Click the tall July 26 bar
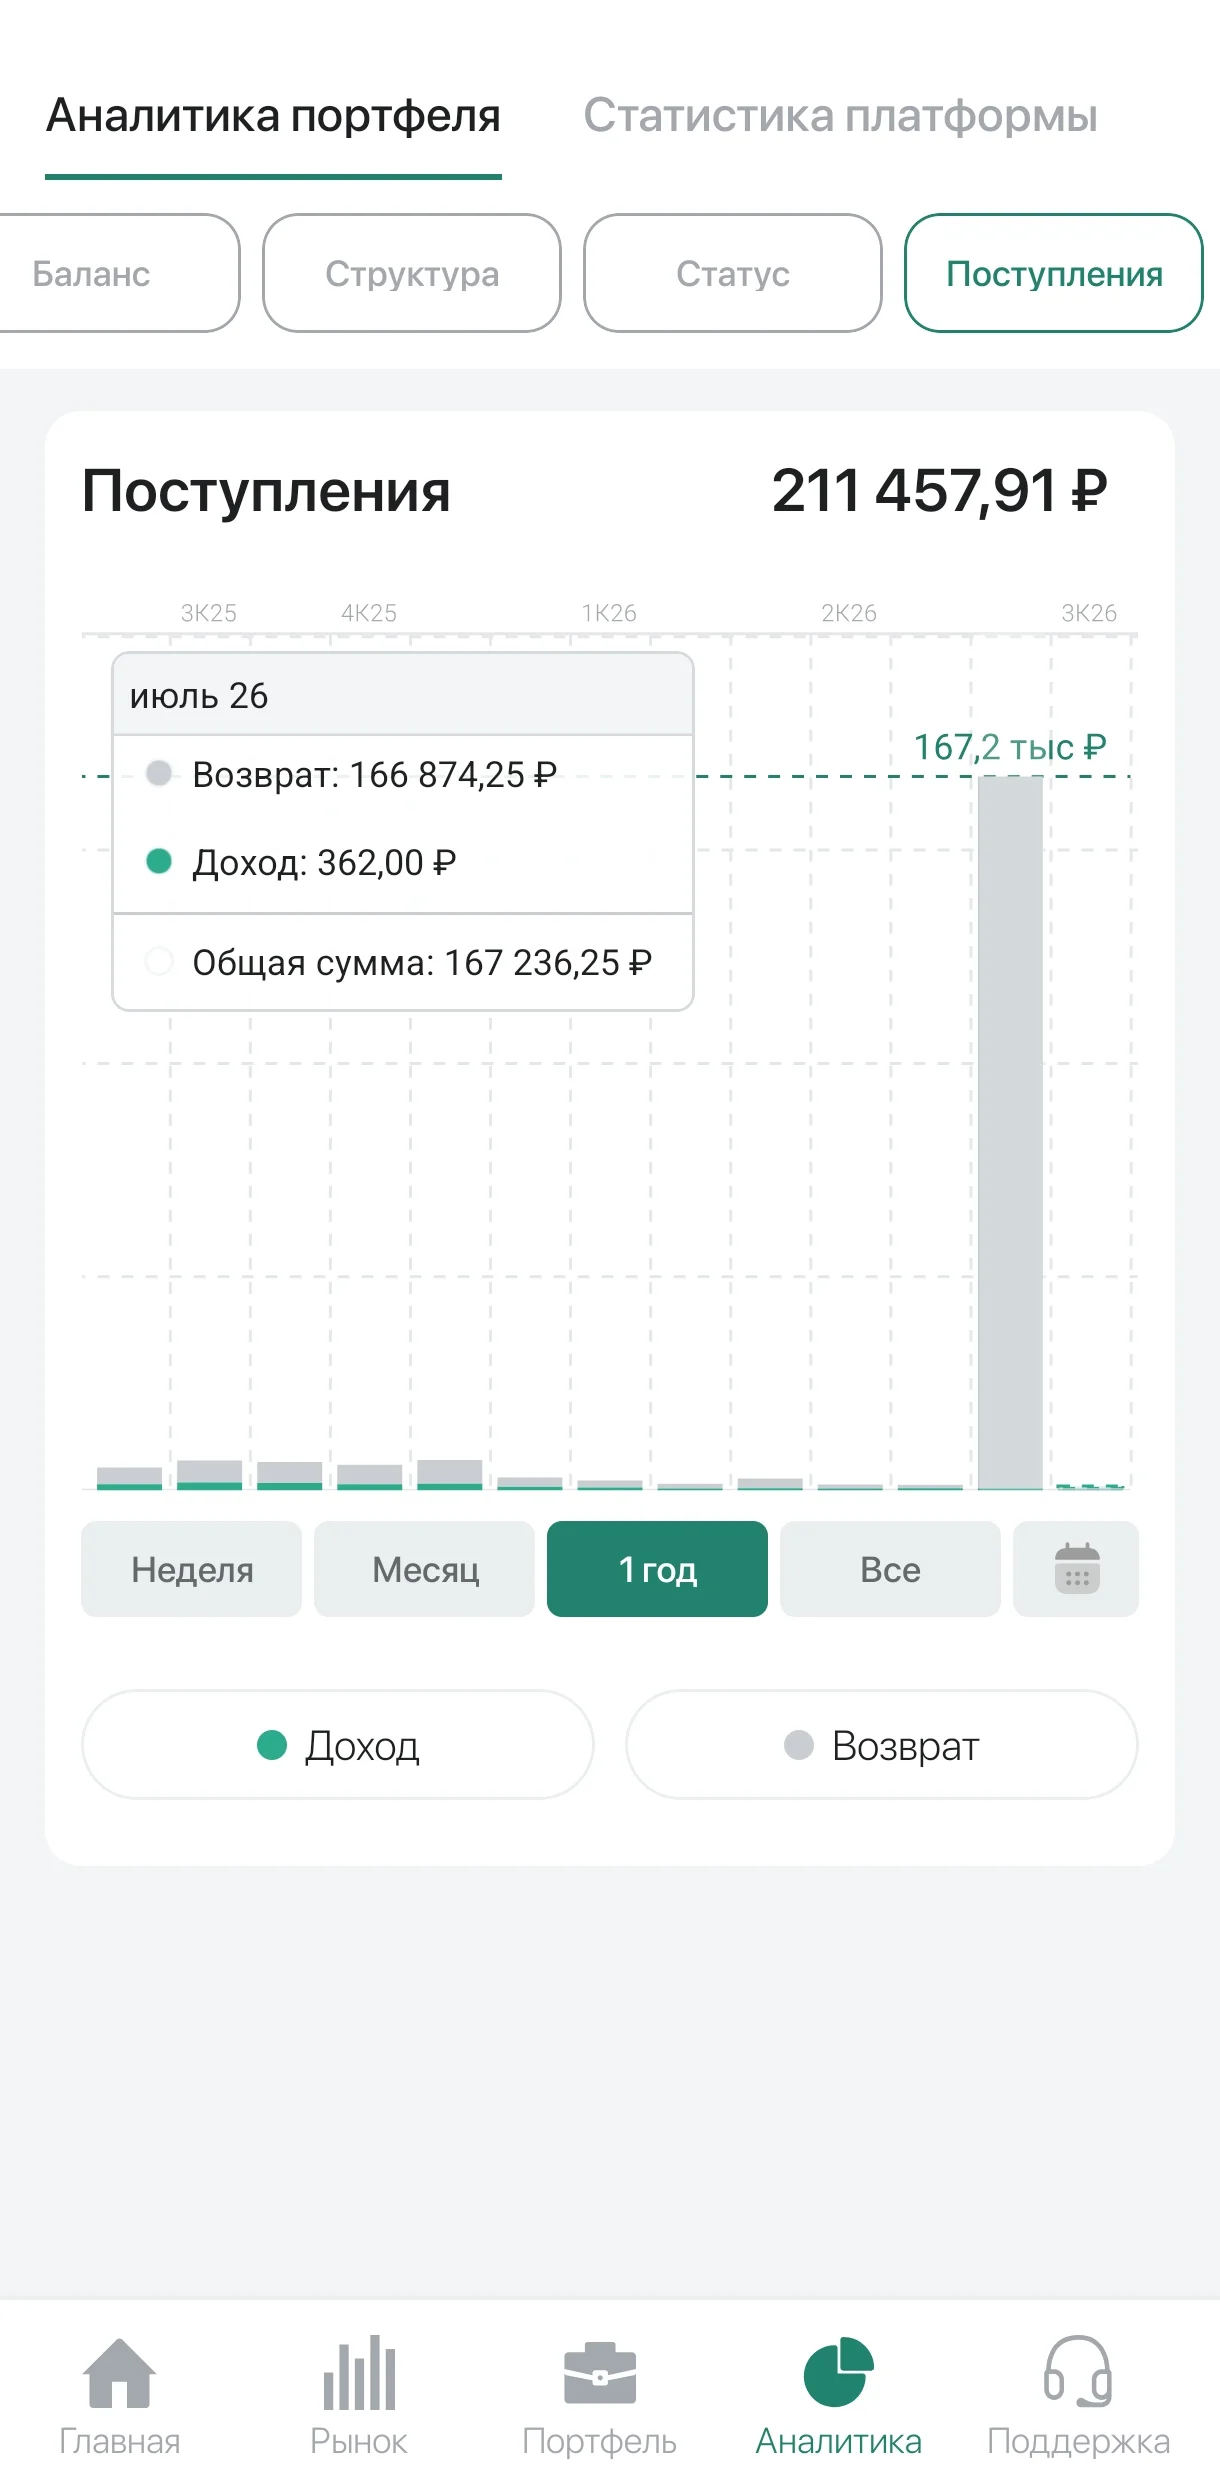Image resolution: width=1220 pixels, height=2477 pixels. [x=1010, y=1132]
